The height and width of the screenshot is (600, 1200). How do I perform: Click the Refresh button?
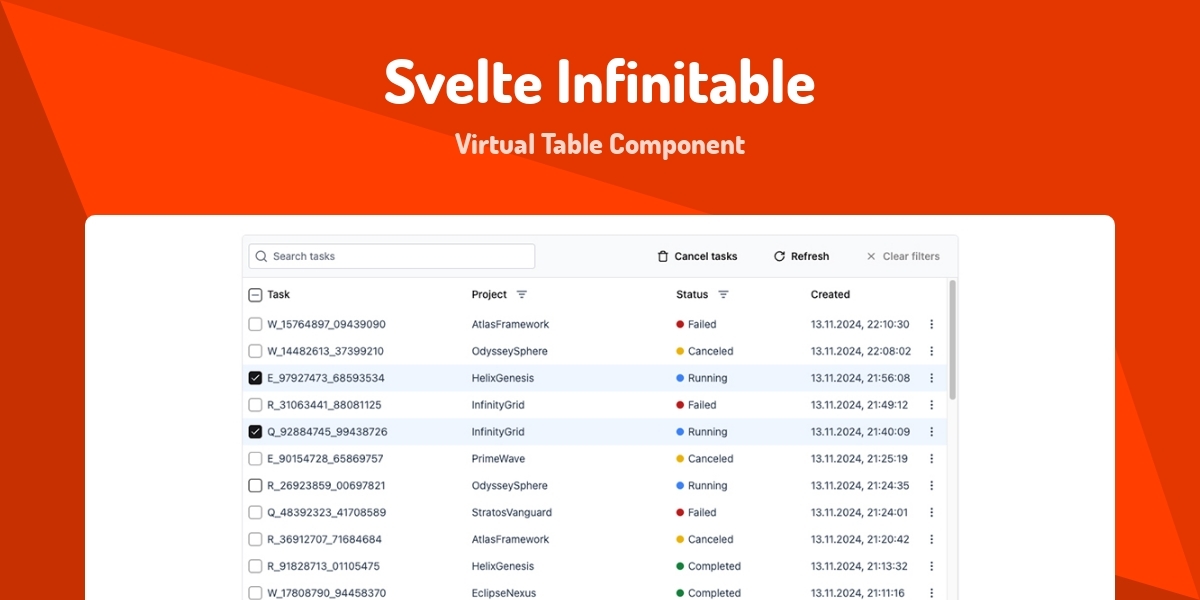click(x=801, y=256)
